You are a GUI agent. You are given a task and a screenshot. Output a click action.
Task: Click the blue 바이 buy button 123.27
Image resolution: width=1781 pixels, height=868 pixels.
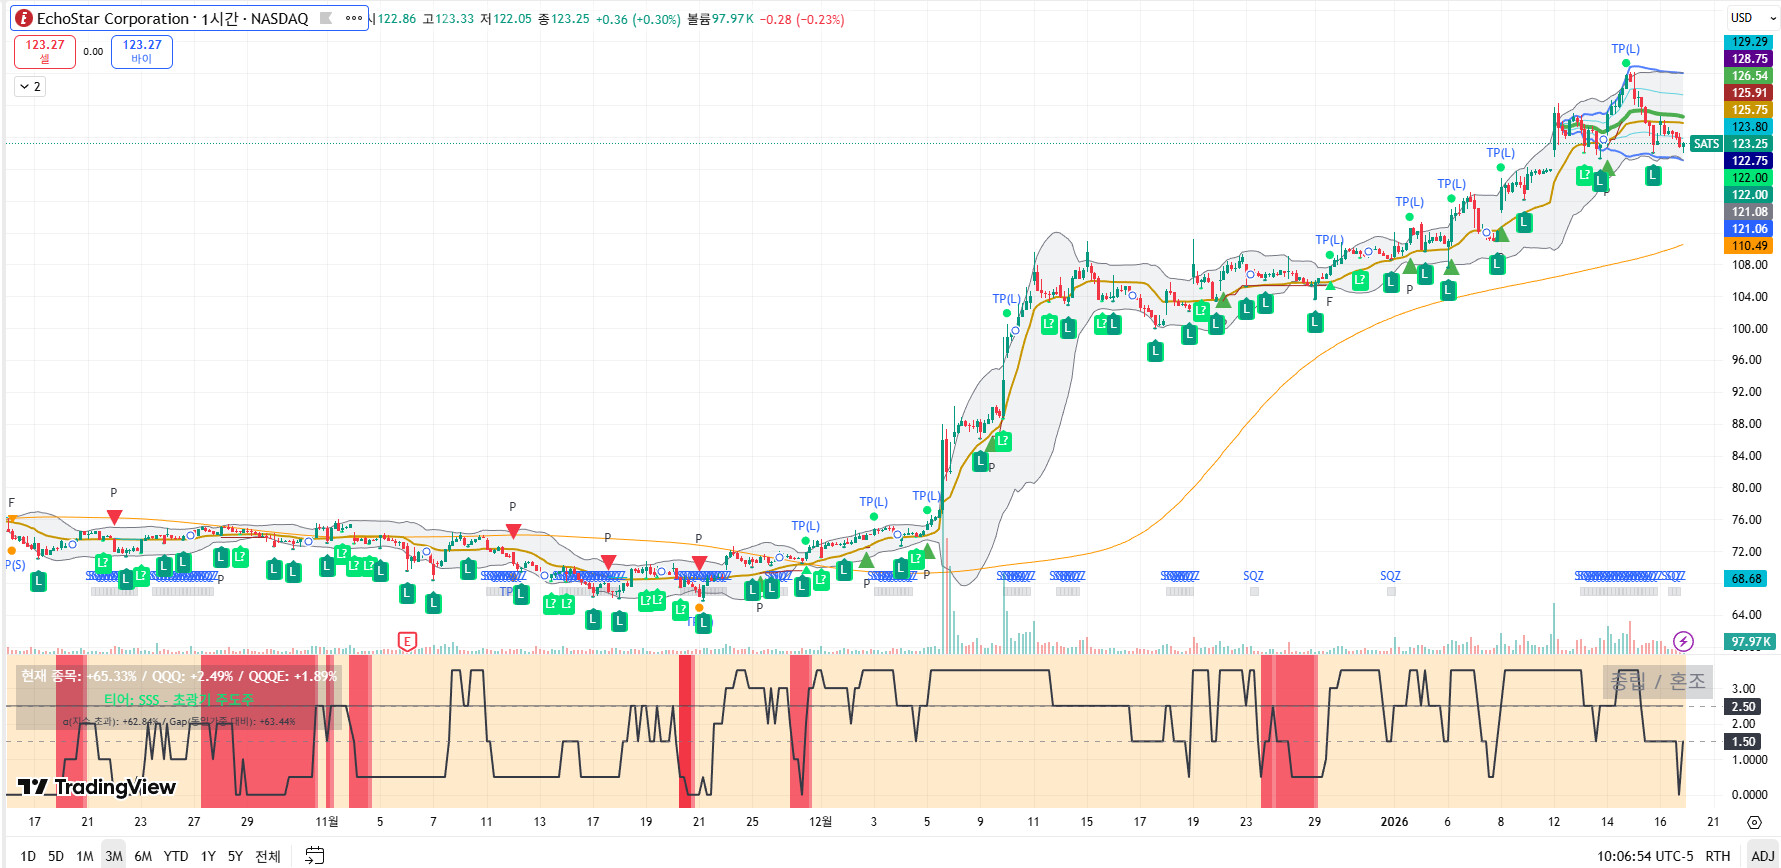(x=142, y=52)
